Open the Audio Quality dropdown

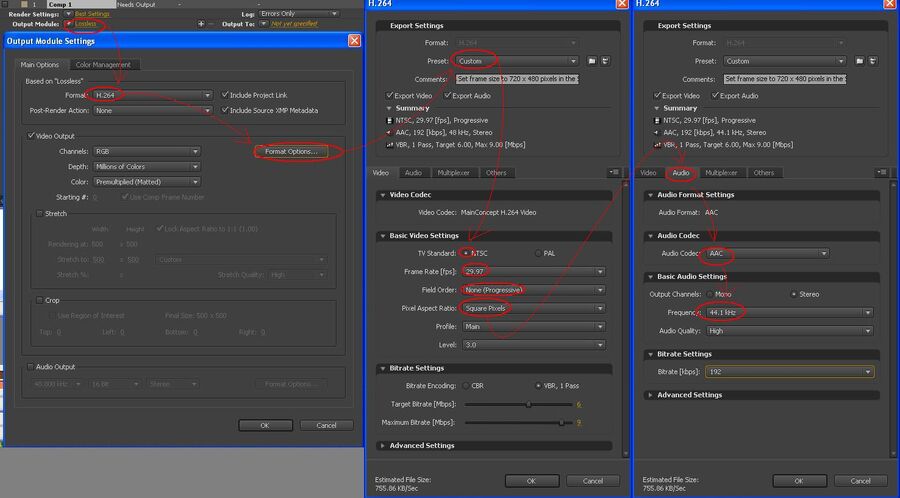[790, 330]
